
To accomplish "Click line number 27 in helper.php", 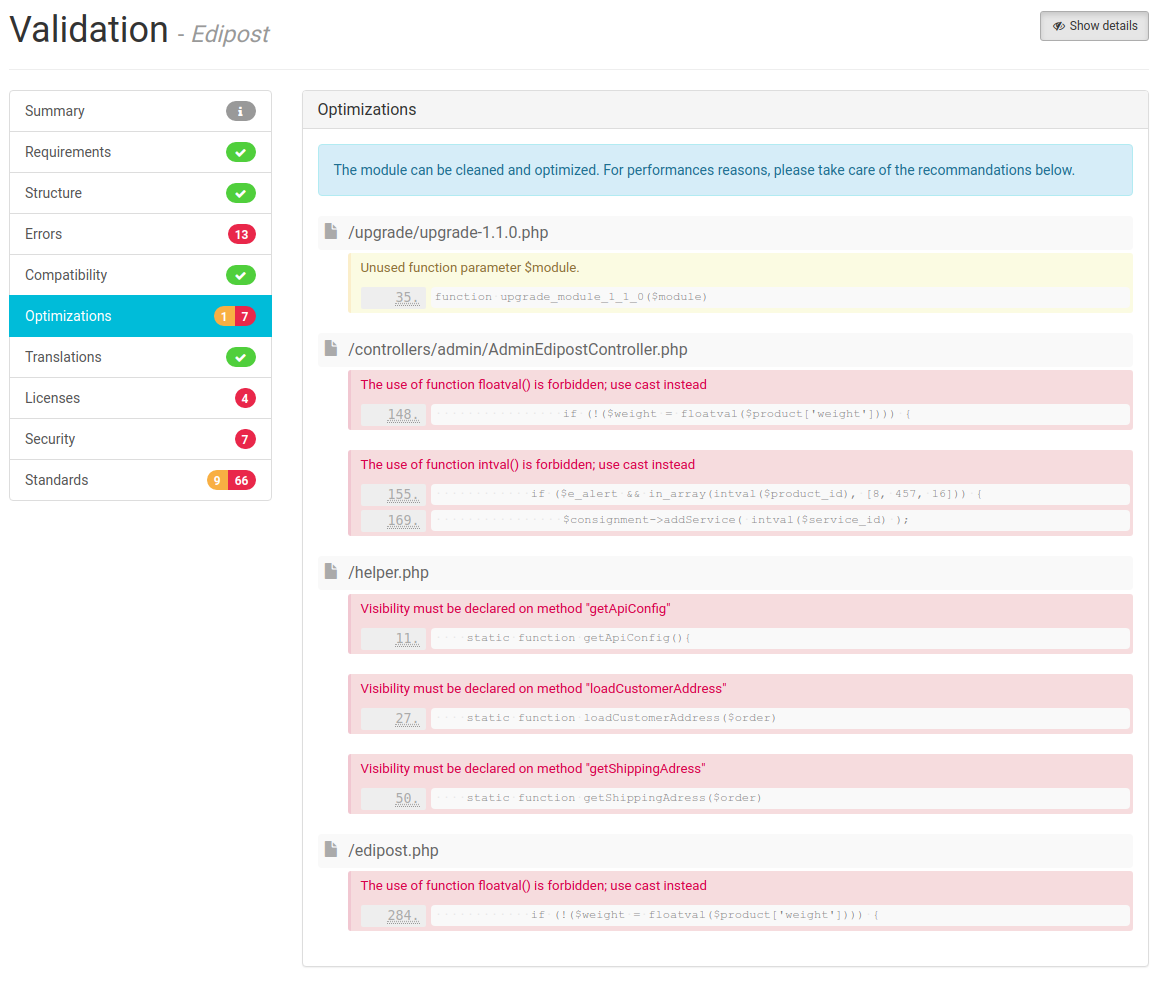I will pos(407,718).
